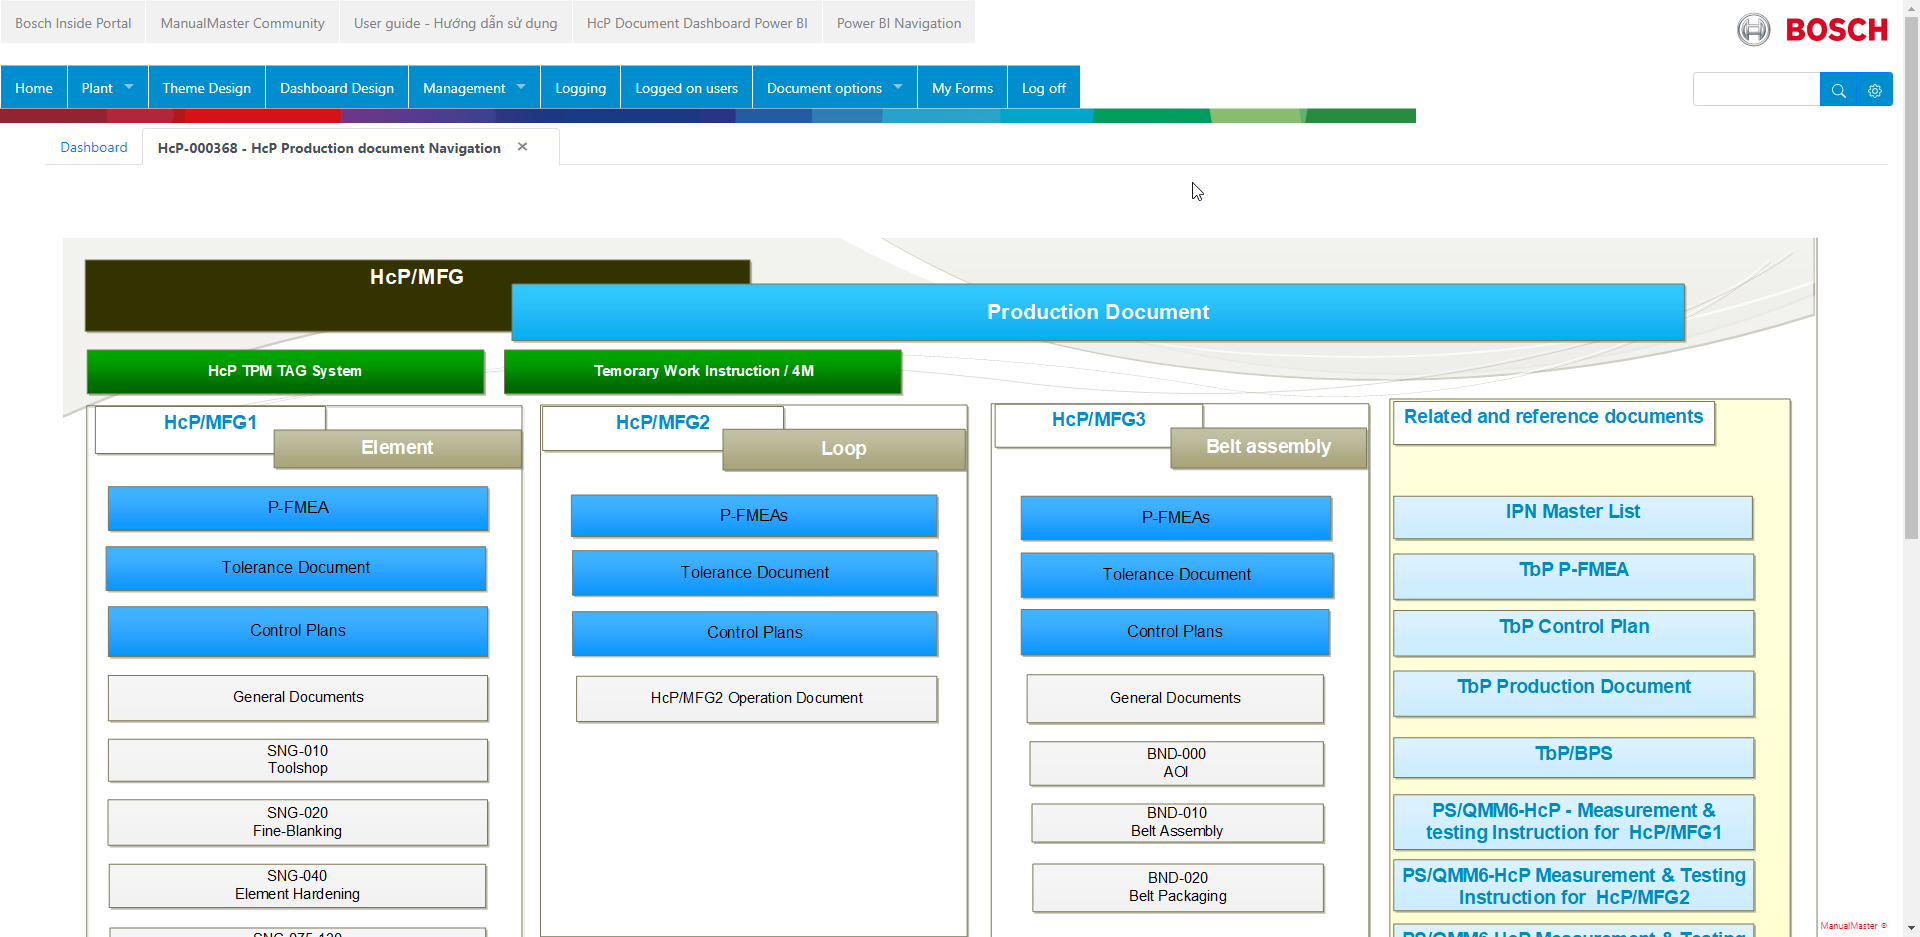Click the HcP/MFG1 label
Screen dimensions: 1920x937
[210, 423]
